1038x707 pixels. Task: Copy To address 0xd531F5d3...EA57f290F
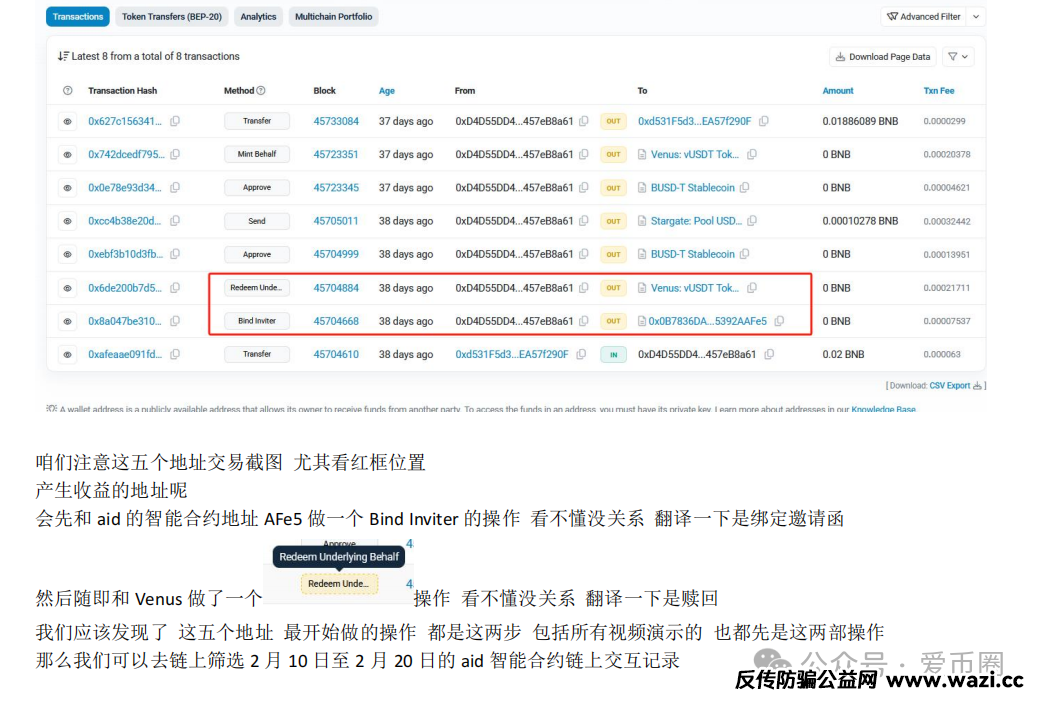tap(763, 121)
